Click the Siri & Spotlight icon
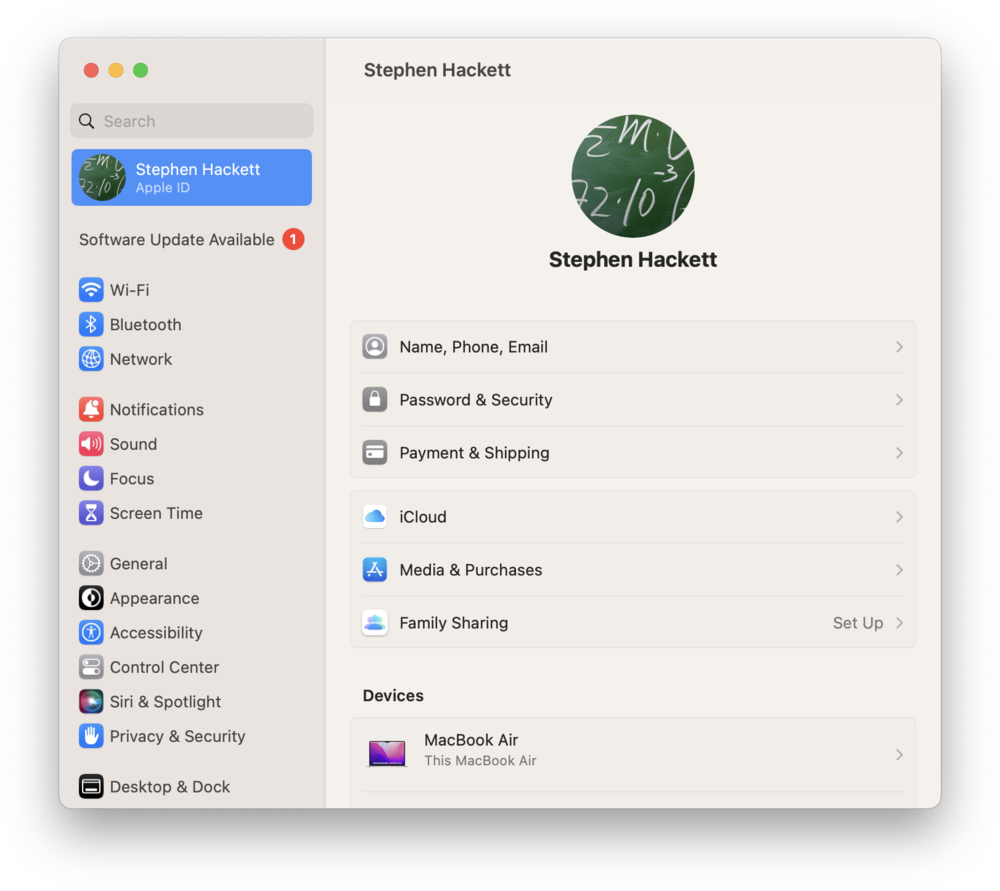This screenshot has width=1000, height=891. pos(91,701)
